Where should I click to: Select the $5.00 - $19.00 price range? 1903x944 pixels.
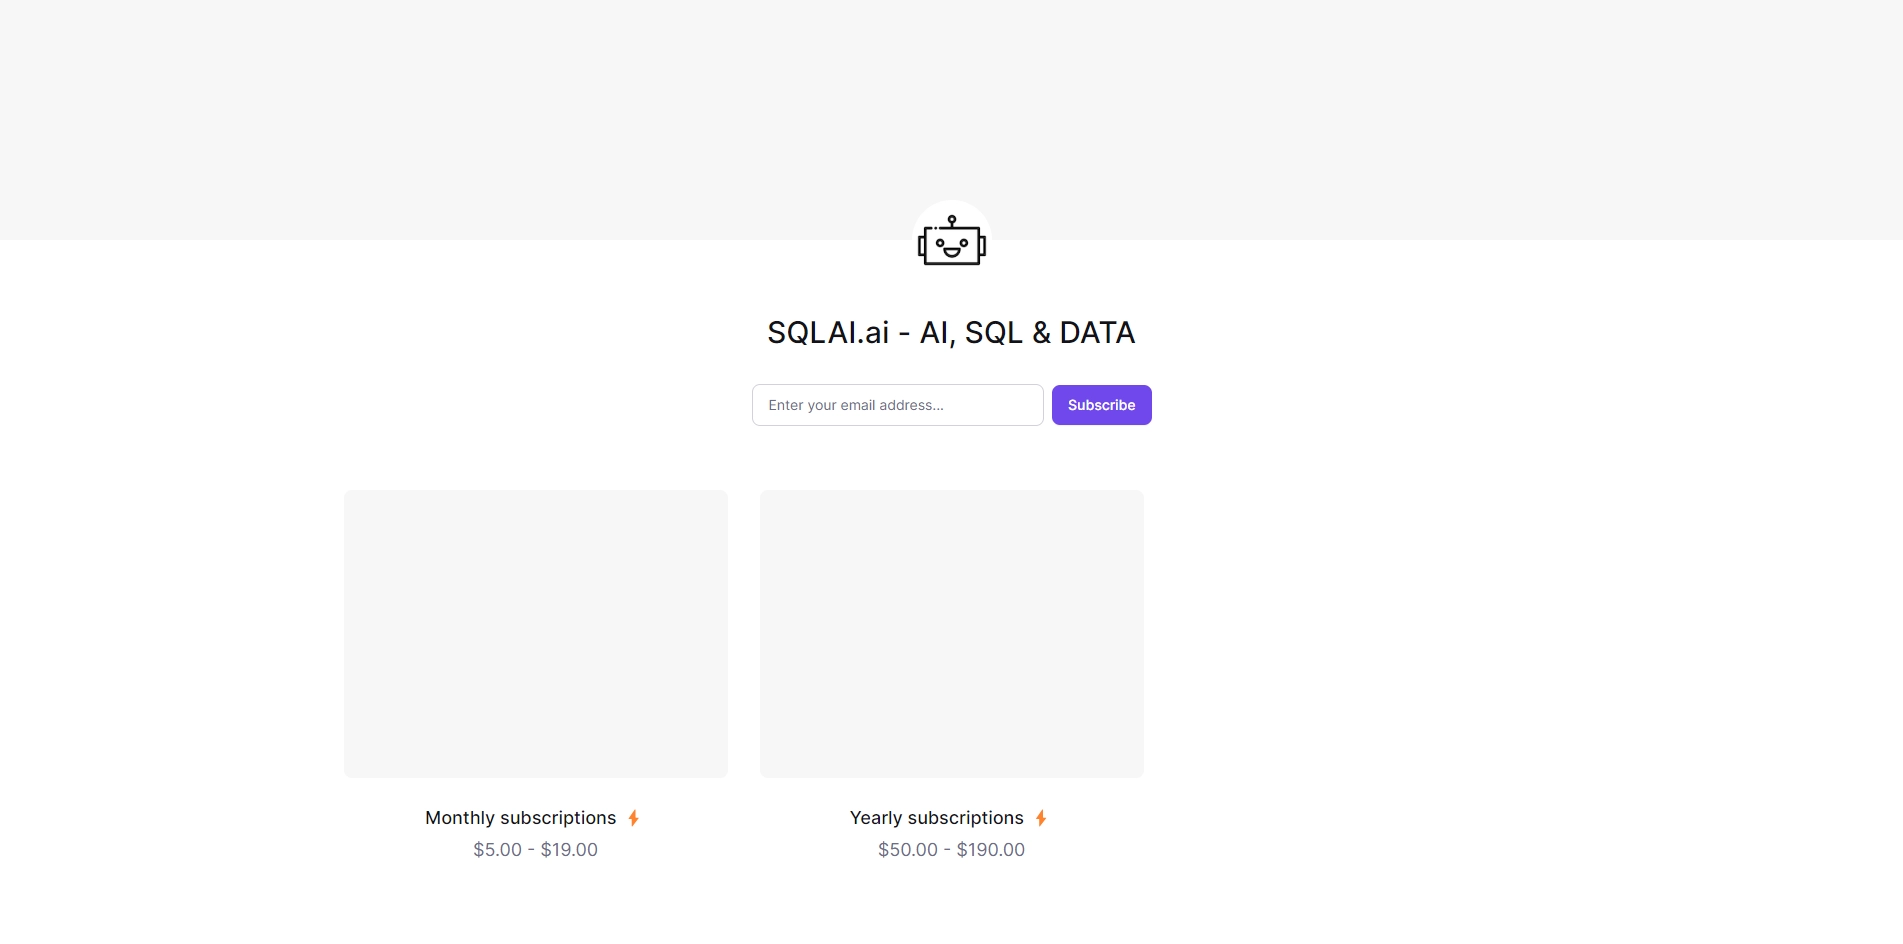[536, 850]
